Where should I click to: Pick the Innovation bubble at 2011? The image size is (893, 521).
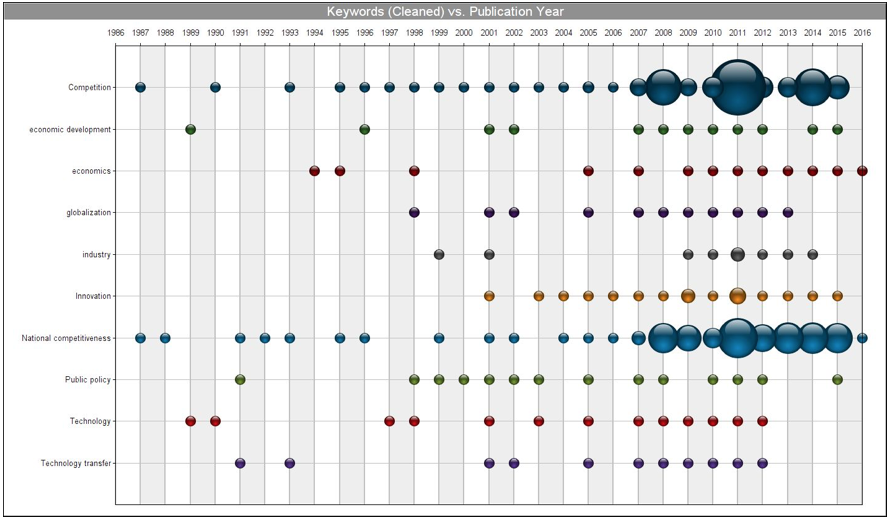pyautogui.click(x=738, y=296)
